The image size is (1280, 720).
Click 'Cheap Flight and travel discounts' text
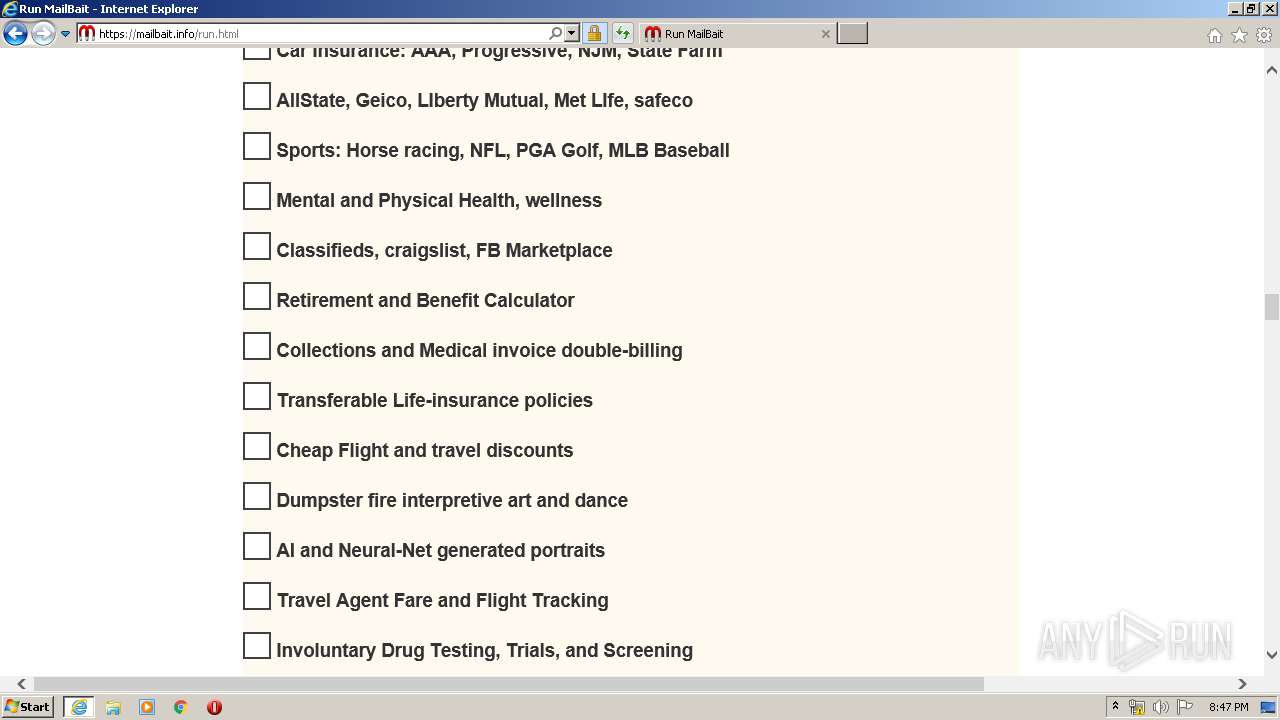coord(425,450)
